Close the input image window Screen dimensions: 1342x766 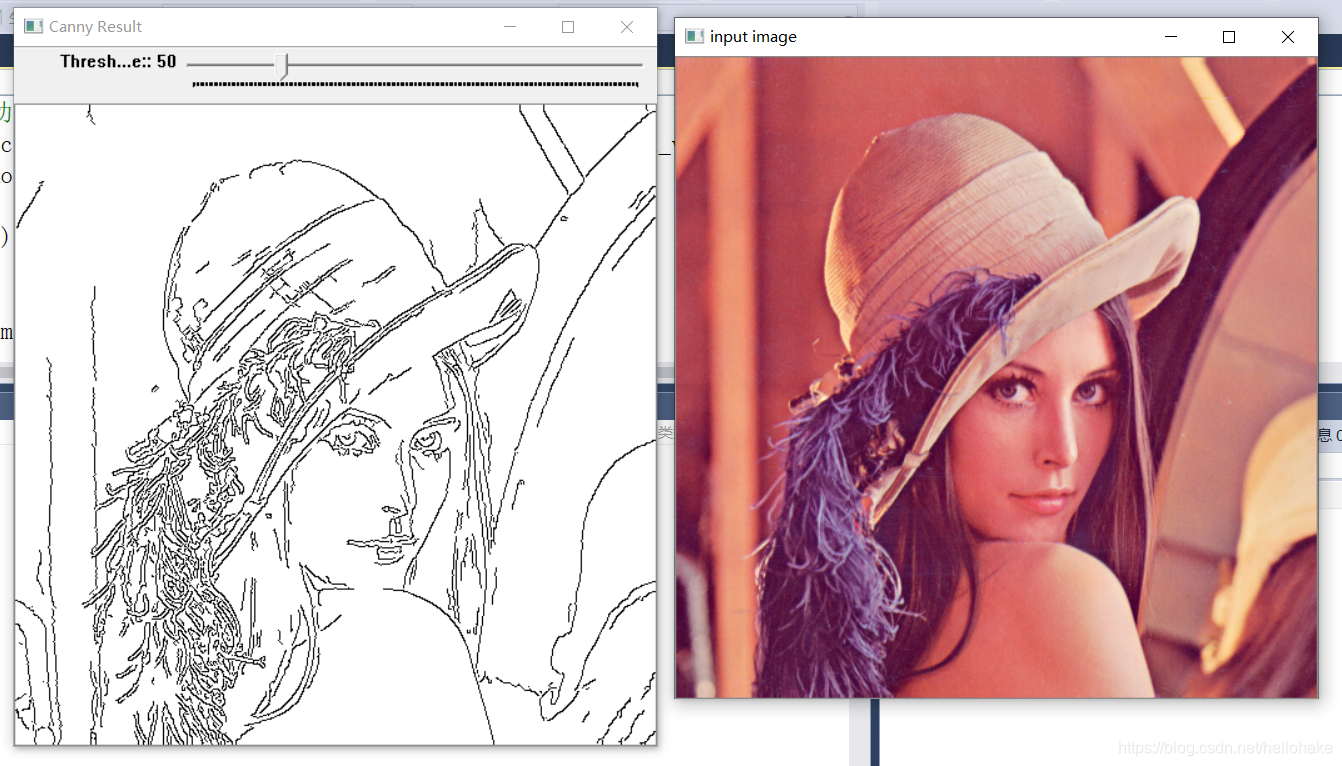pyautogui.click(x=1288, y=37)
